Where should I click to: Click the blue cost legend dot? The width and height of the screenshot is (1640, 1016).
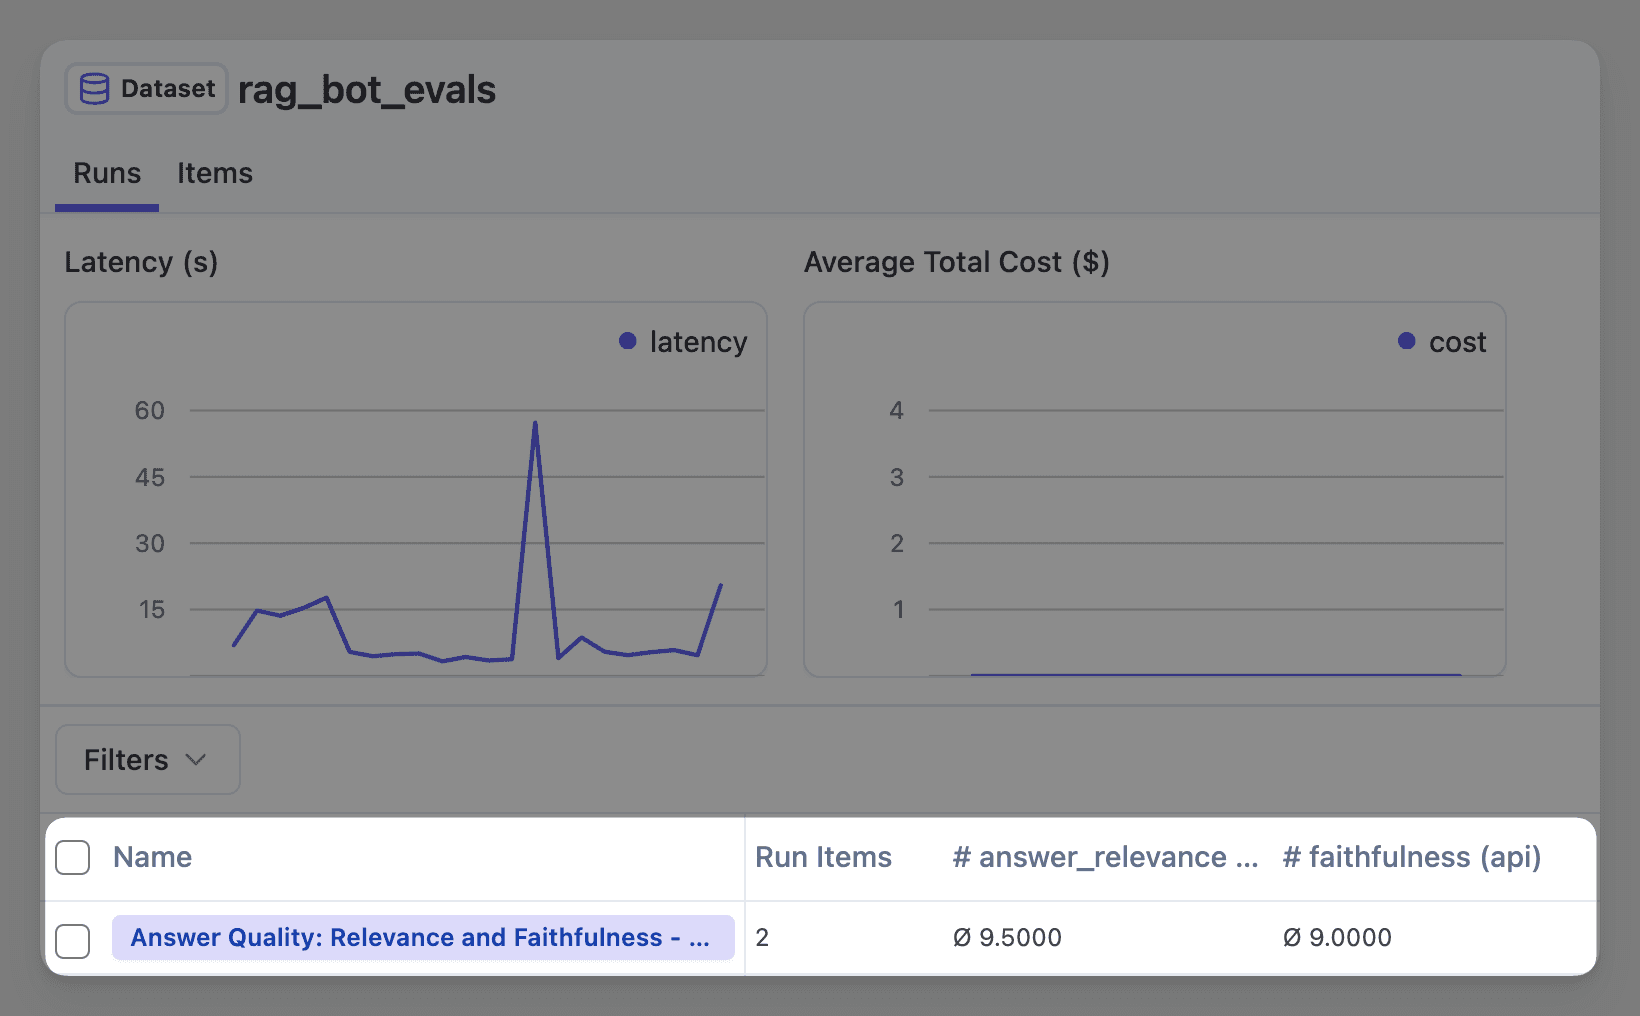[x=1406, y=341]
